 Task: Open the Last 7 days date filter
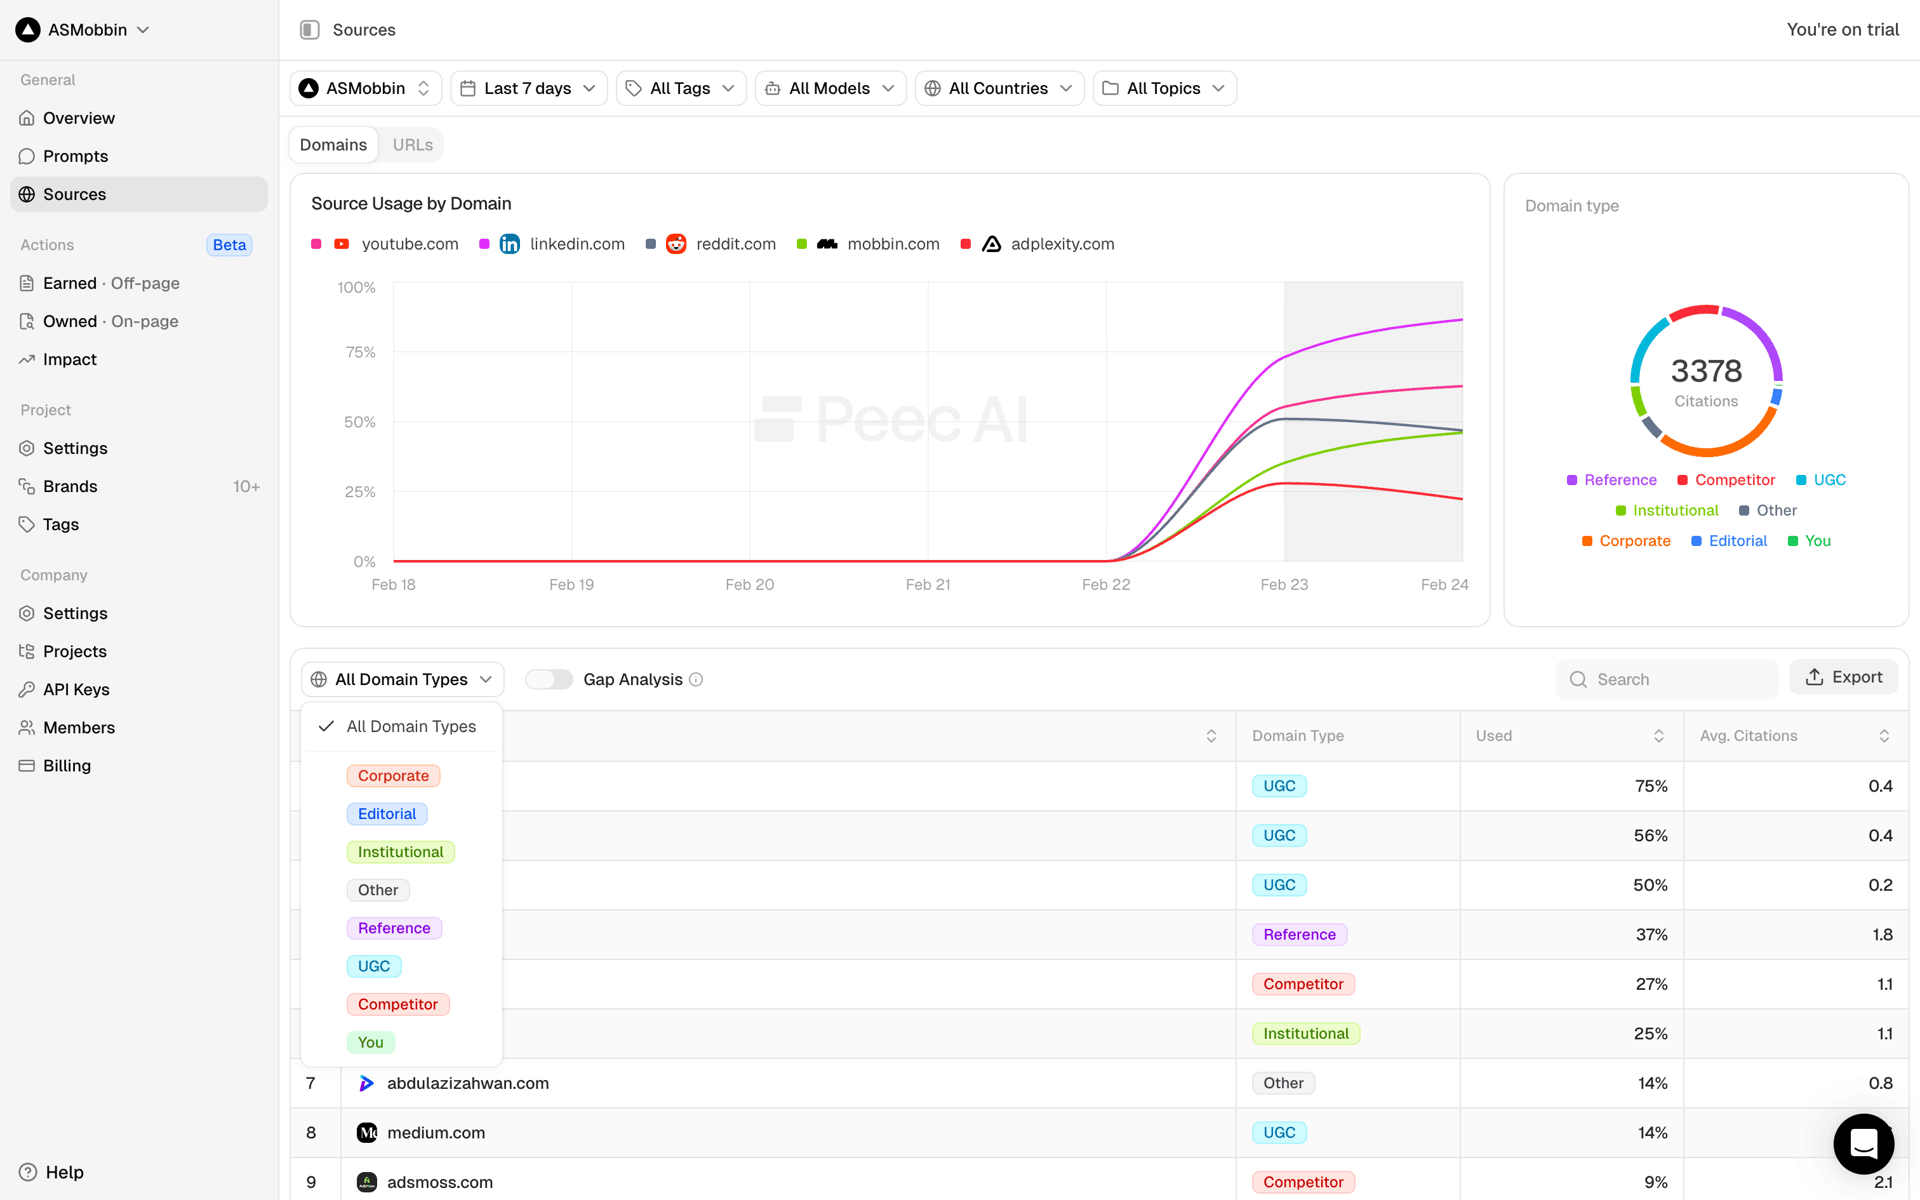pyautogui.click(x=528, y=88)
